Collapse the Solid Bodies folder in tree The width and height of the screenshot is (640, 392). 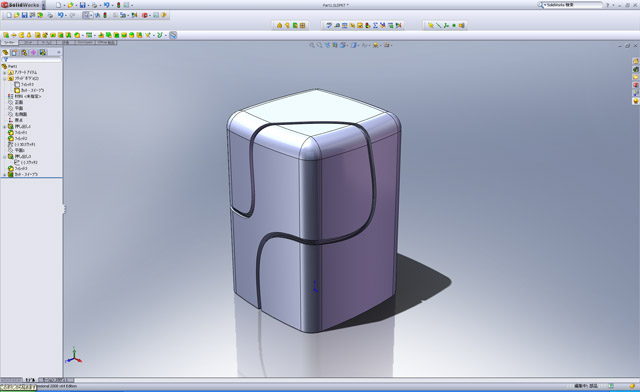pos(5,78)
